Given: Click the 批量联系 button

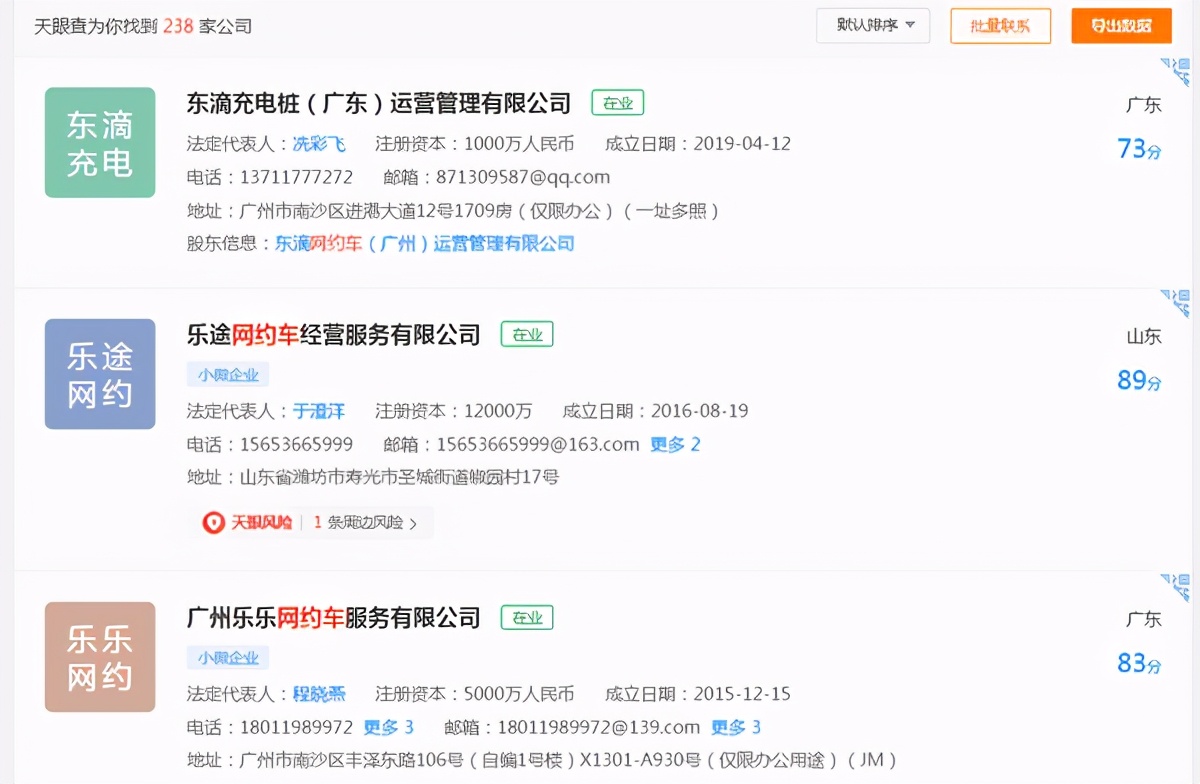Looking at the screenshot, I should pyautogui.click(x=1000, y=26).
